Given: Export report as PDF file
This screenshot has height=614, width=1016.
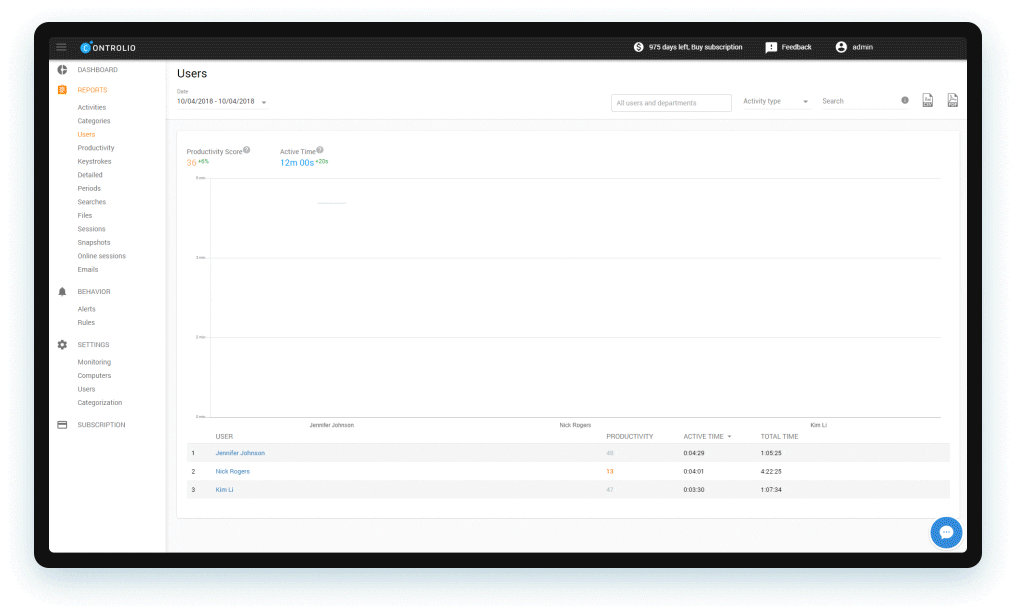Looking at the screenshot, I should tap(952, 101).
